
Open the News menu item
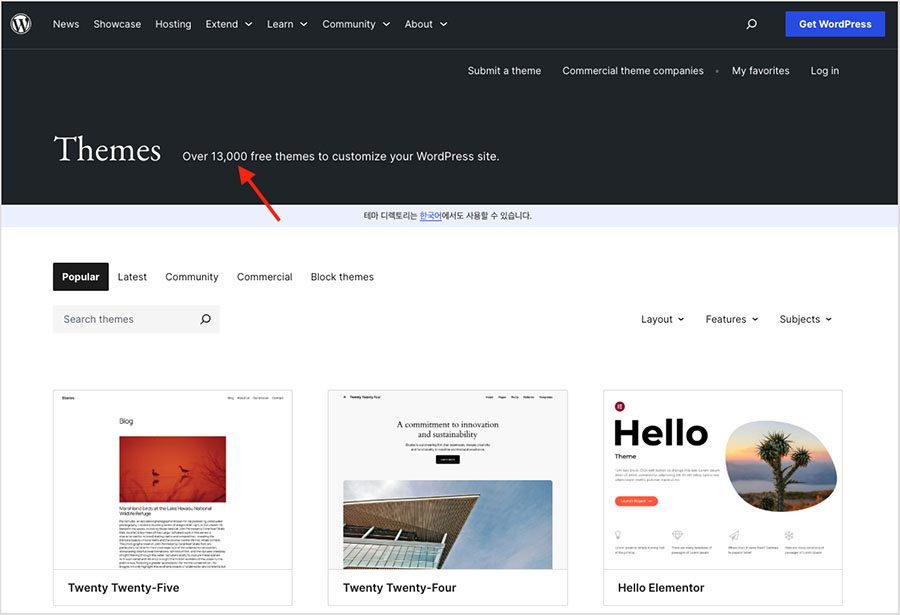click(66, 24)
